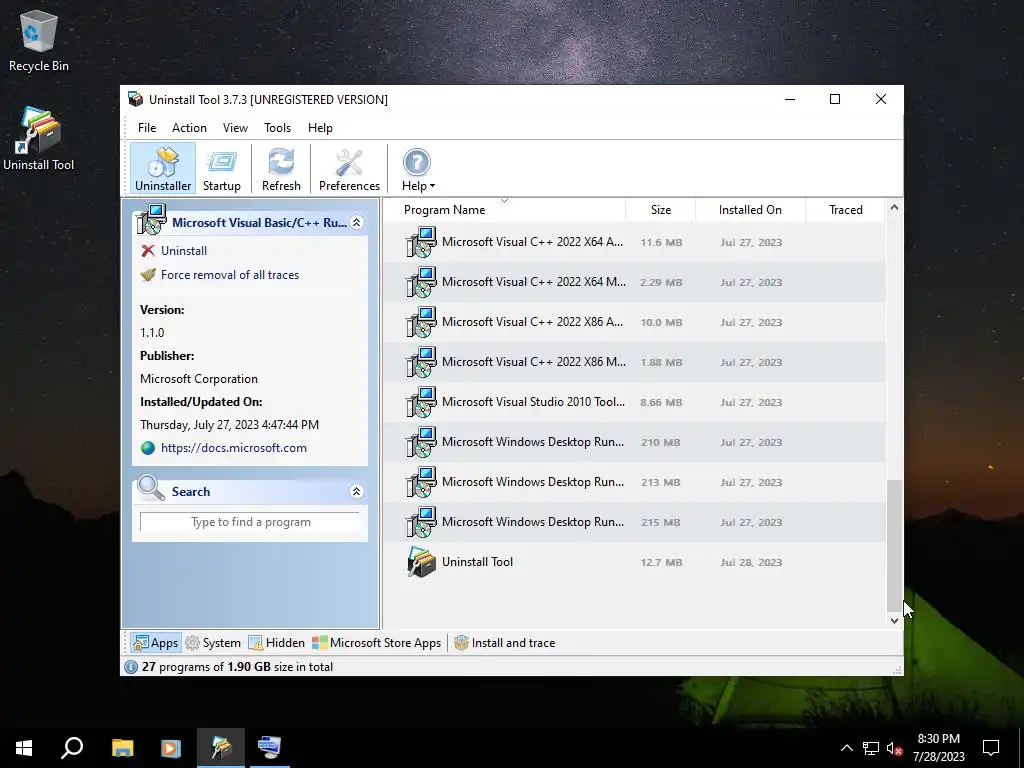The height and width of the screenshot is (768, 1024).
Task: Click Force removal of all traces
Action: tap(230, 275)
